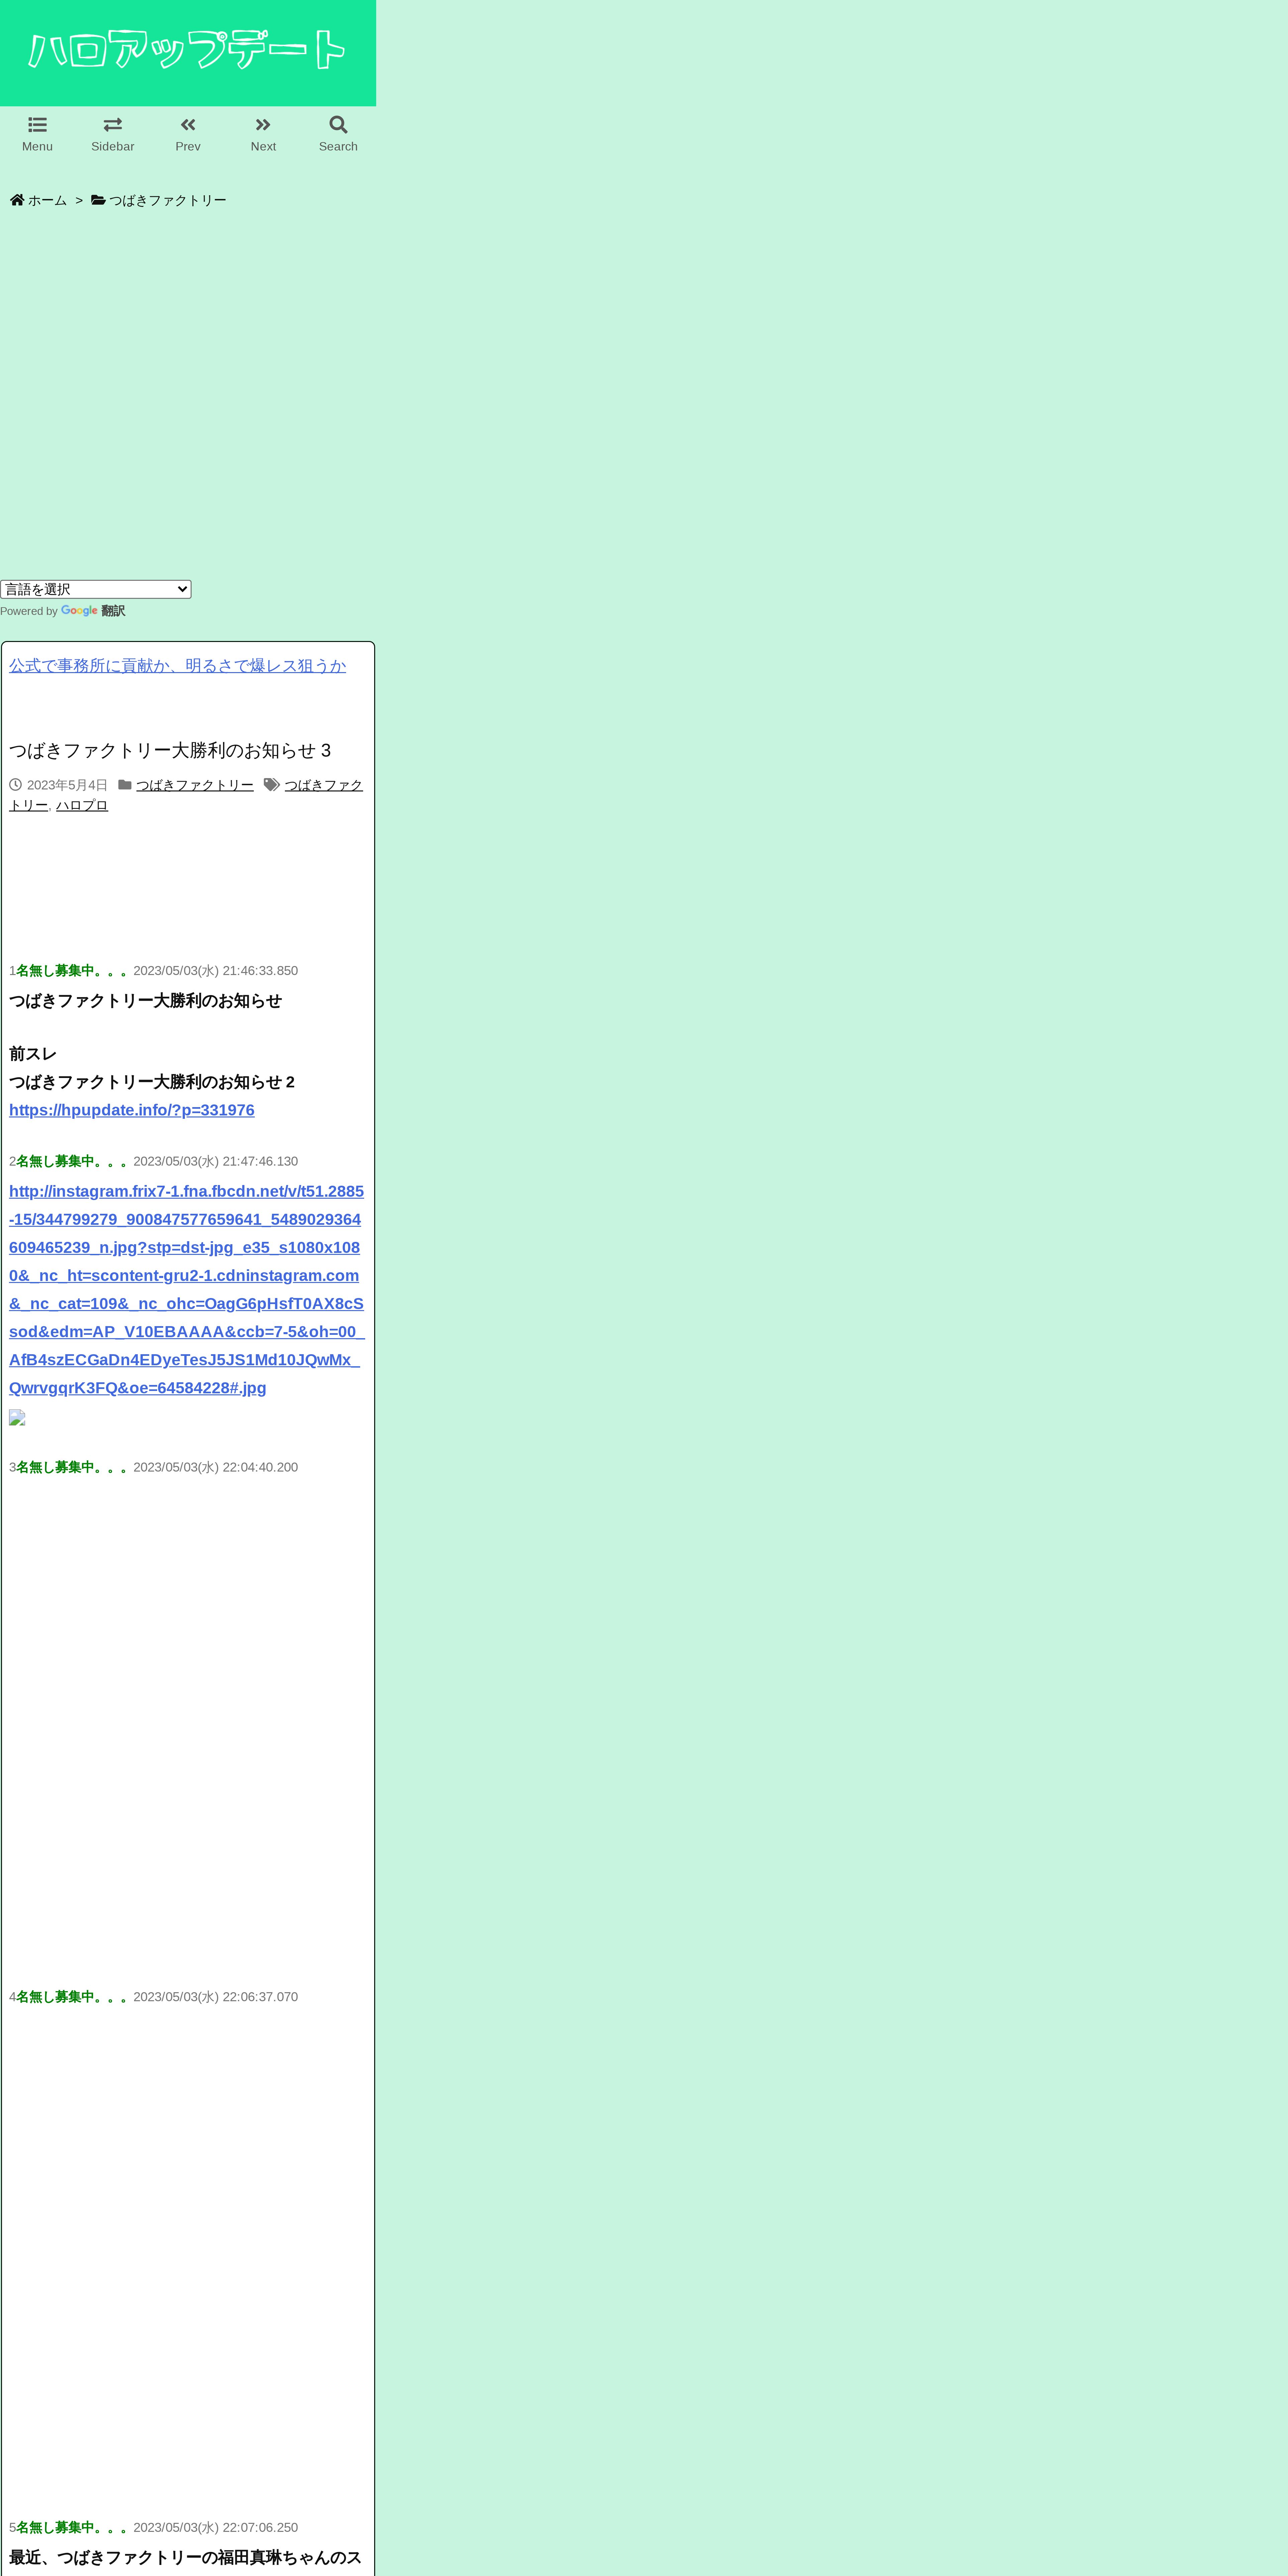Click the Google 翻訳 logo
The height and width of the screenshot is (2576, 1288).
pyautogui.click(x=93, y=611)
